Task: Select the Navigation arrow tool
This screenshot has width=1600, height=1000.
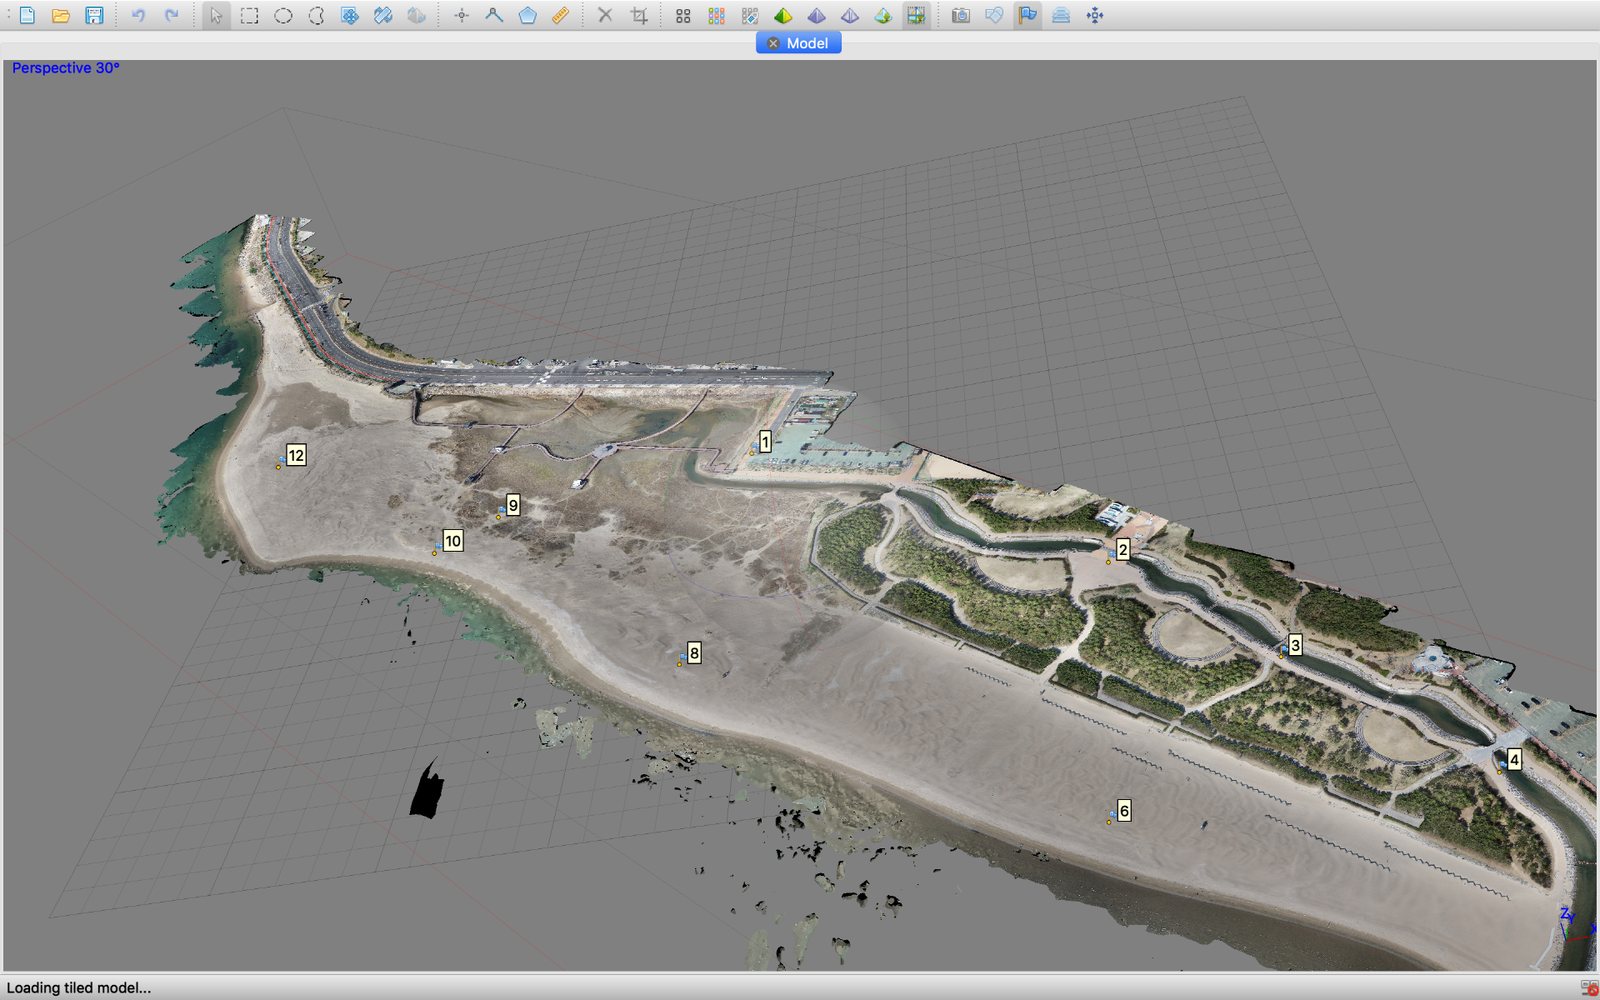Action: (216, 15)
